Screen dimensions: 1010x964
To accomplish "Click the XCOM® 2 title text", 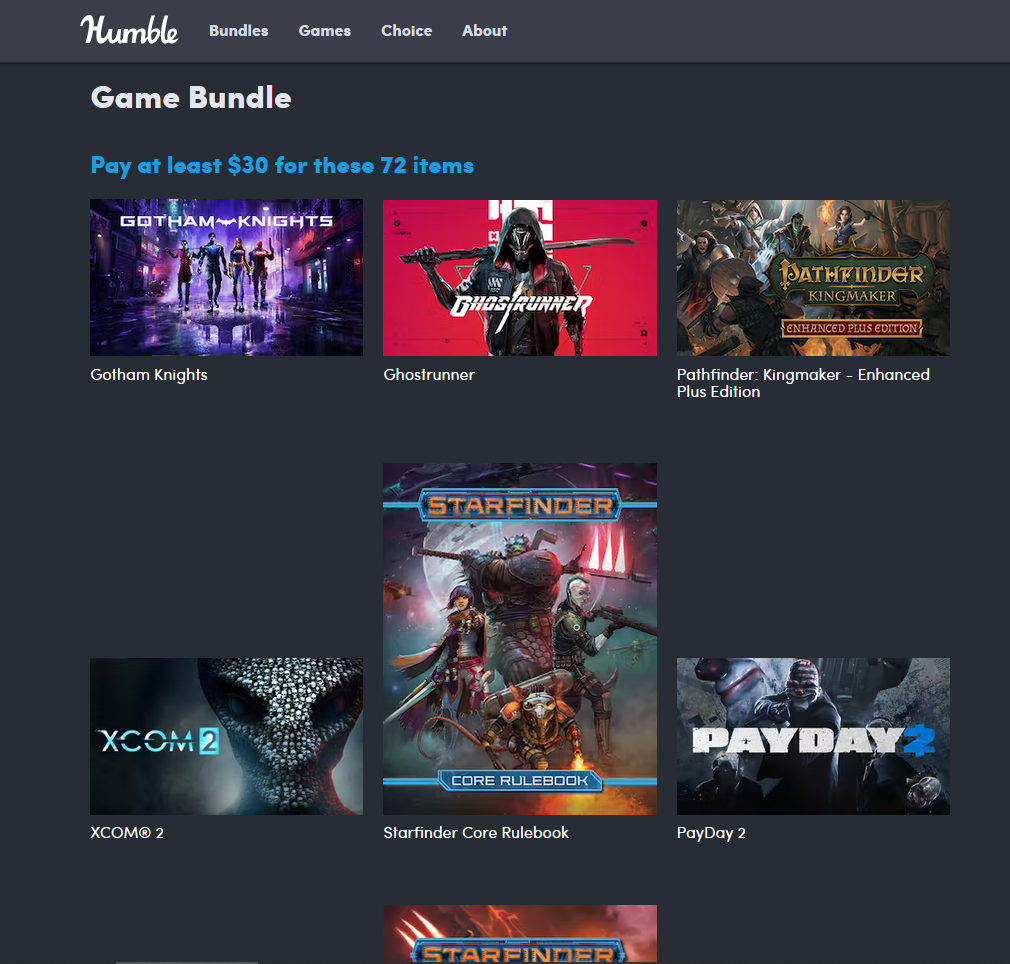I will (x=127, y=833).
